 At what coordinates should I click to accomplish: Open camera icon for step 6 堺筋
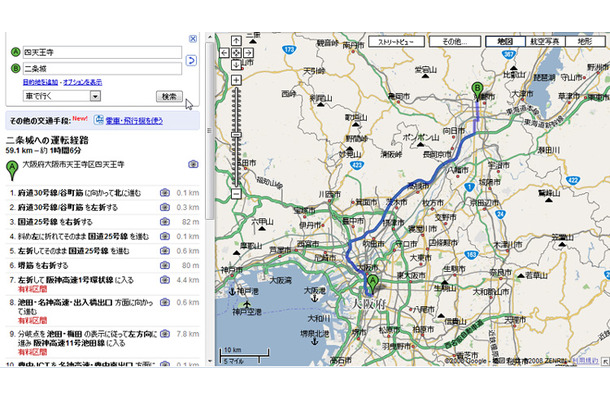click(x=165, y=265)
